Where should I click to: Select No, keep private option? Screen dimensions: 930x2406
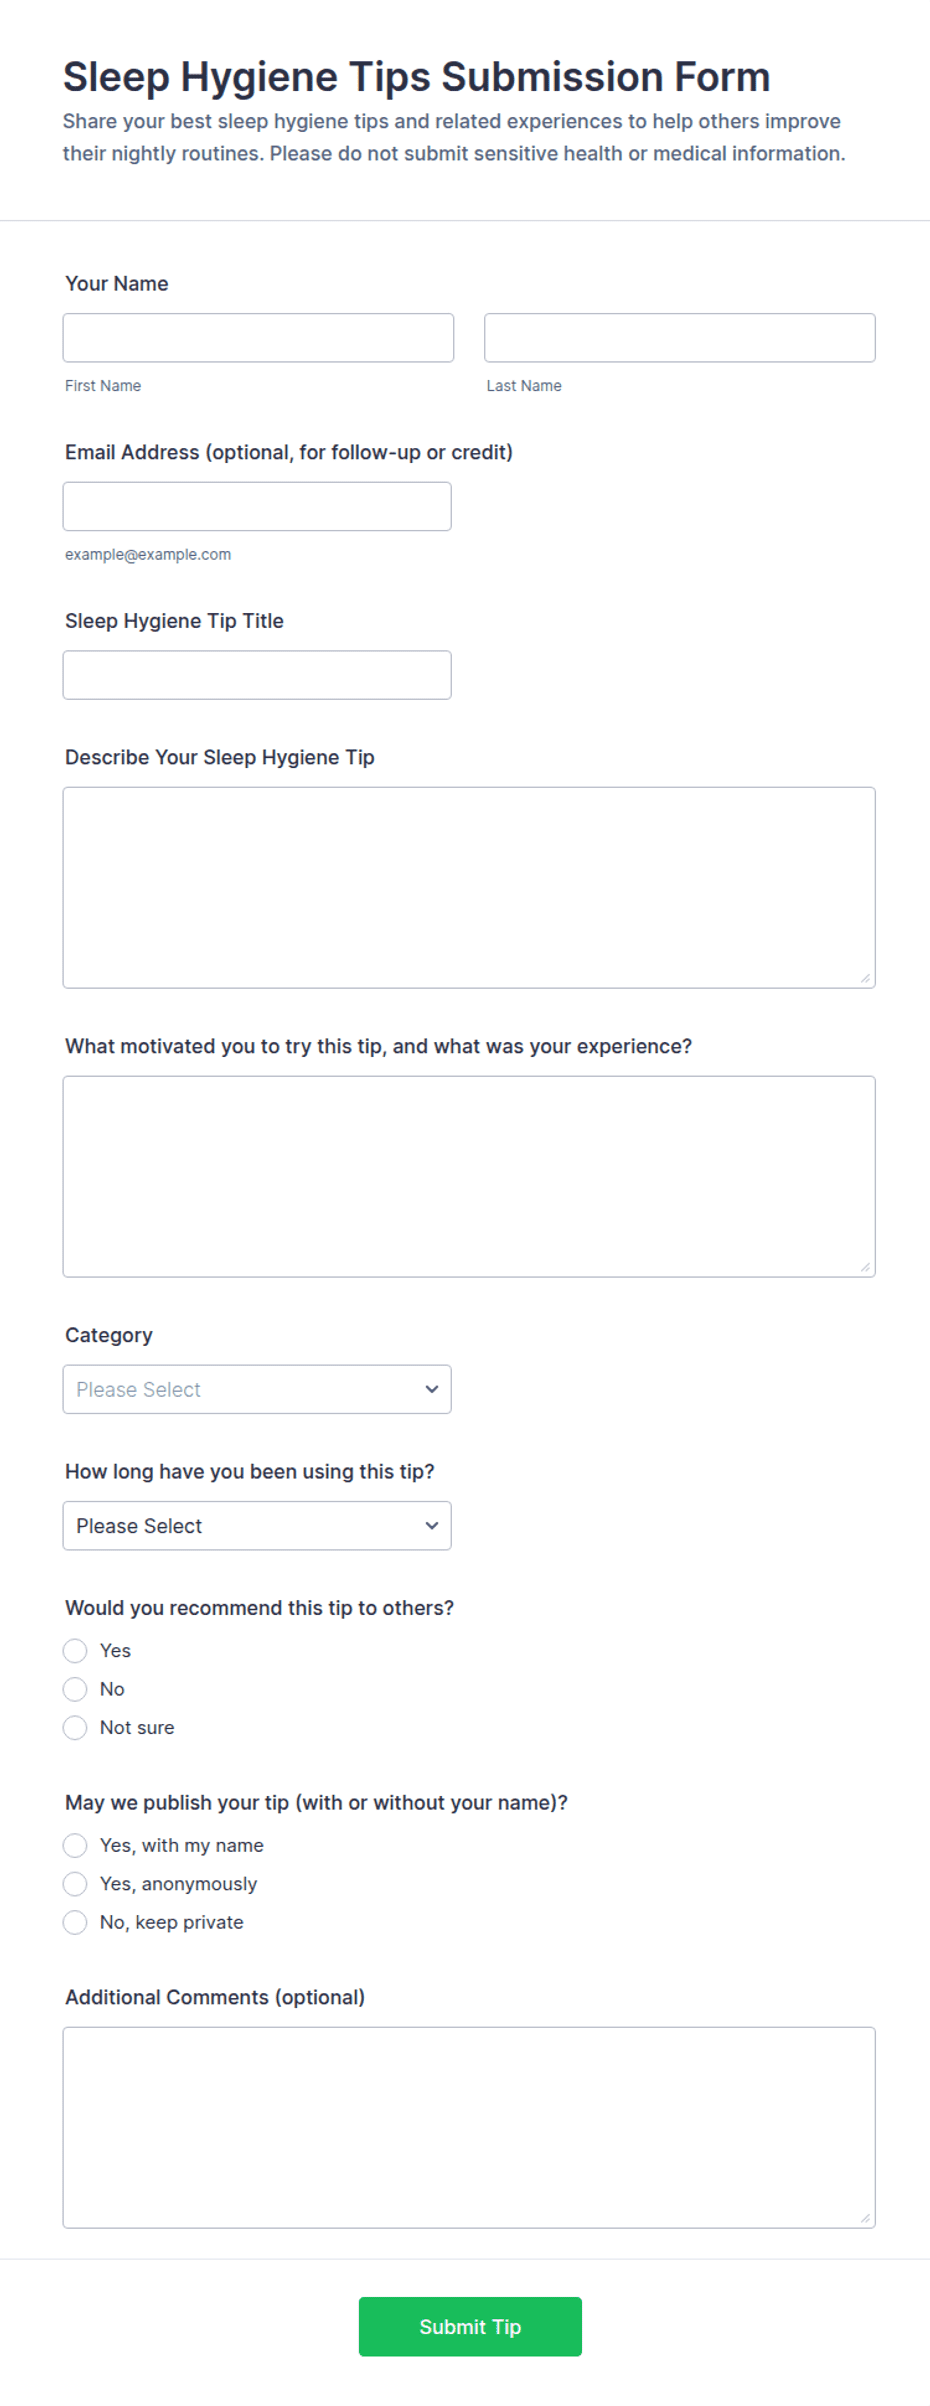click(x=75, y=1923)
